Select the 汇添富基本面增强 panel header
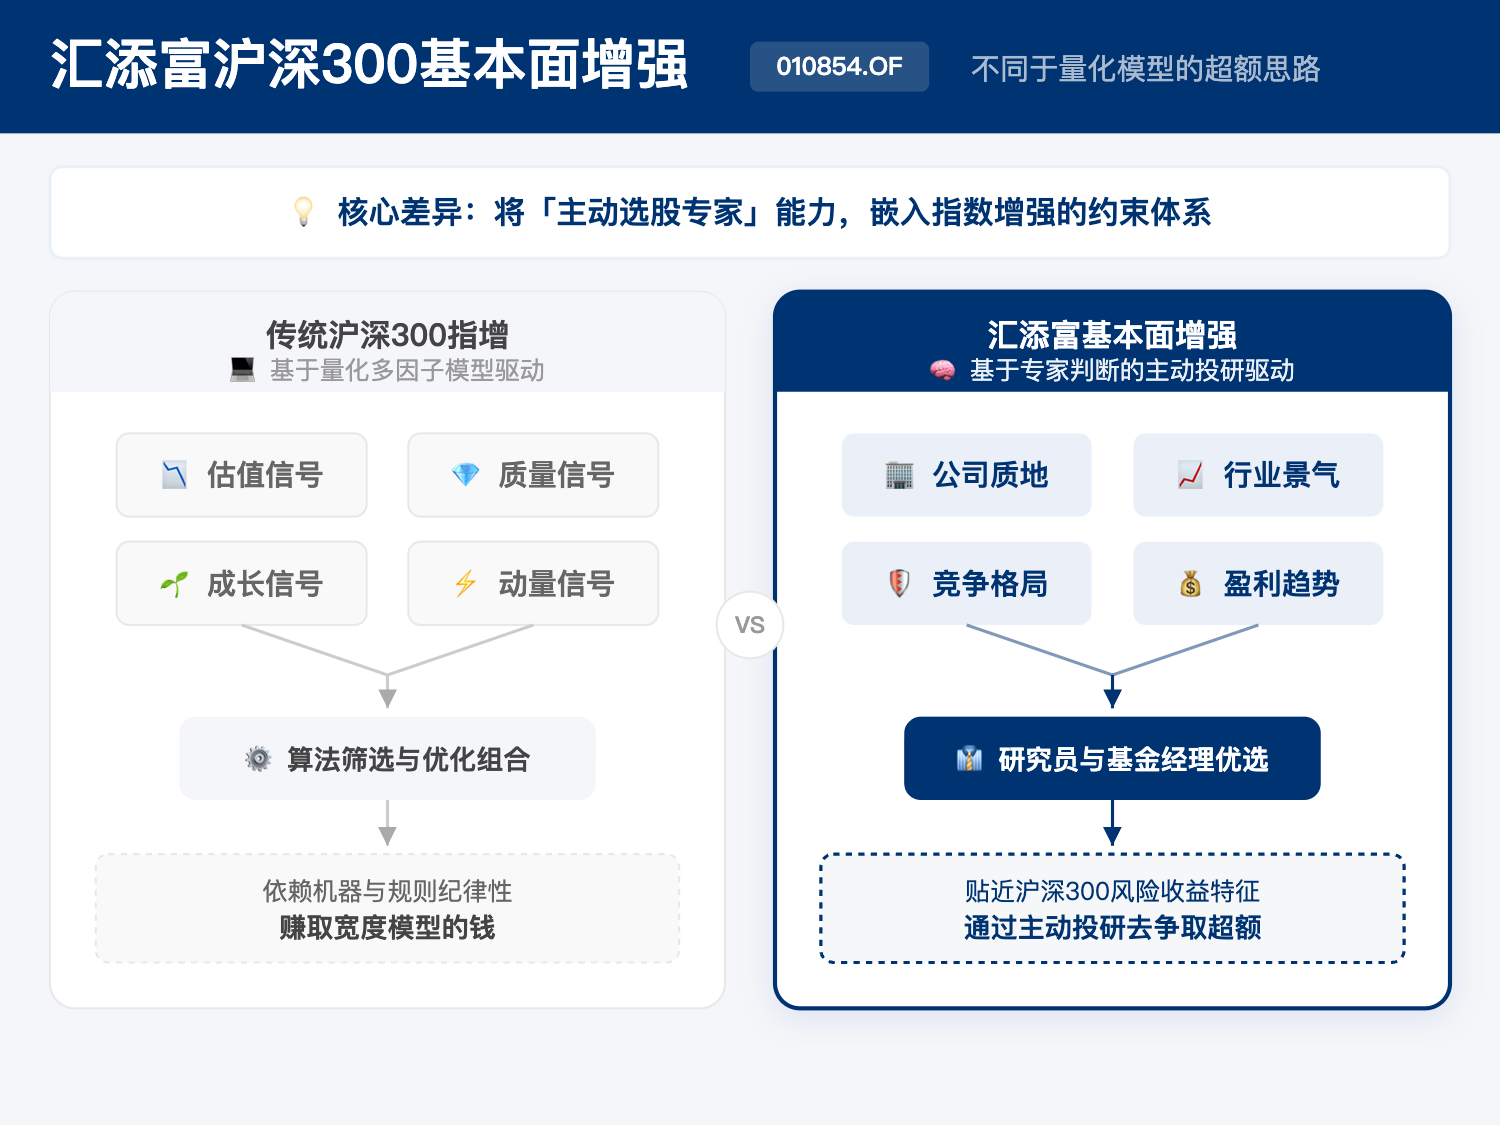Image resolution: width=1500 pixels, height=1125 pixels. pos(1112,343)
